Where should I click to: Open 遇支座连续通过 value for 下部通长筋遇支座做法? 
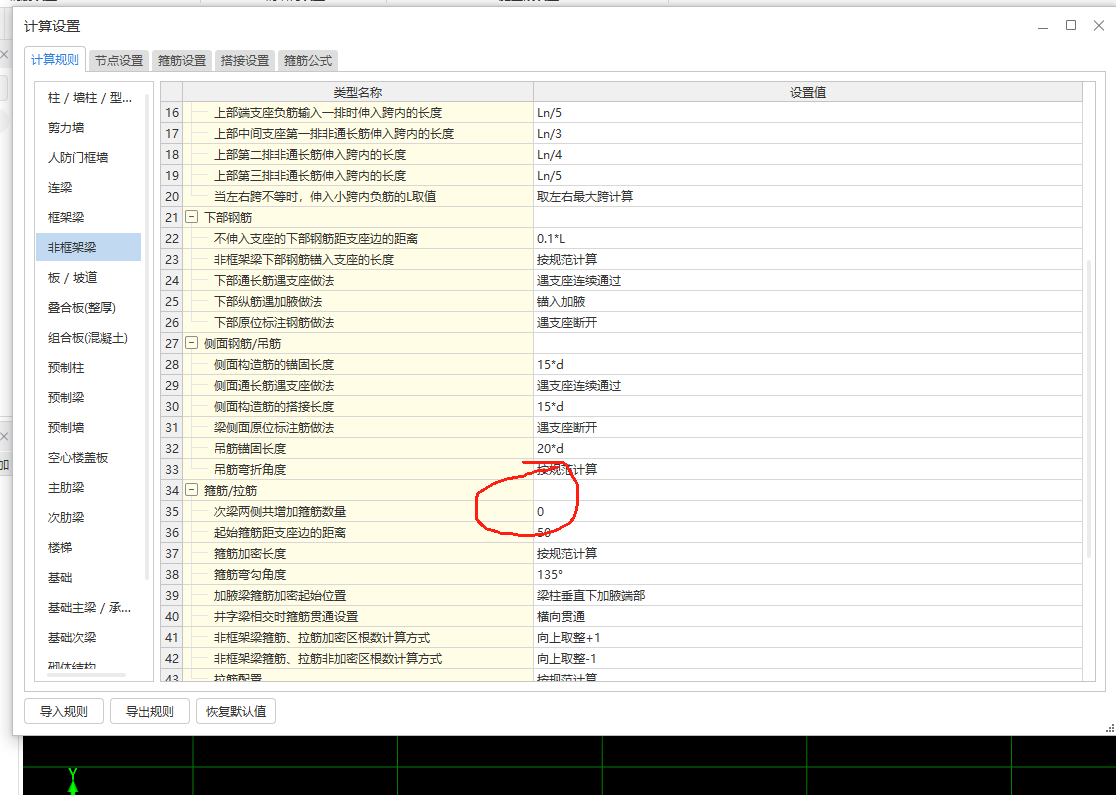(x=808, y=280)
